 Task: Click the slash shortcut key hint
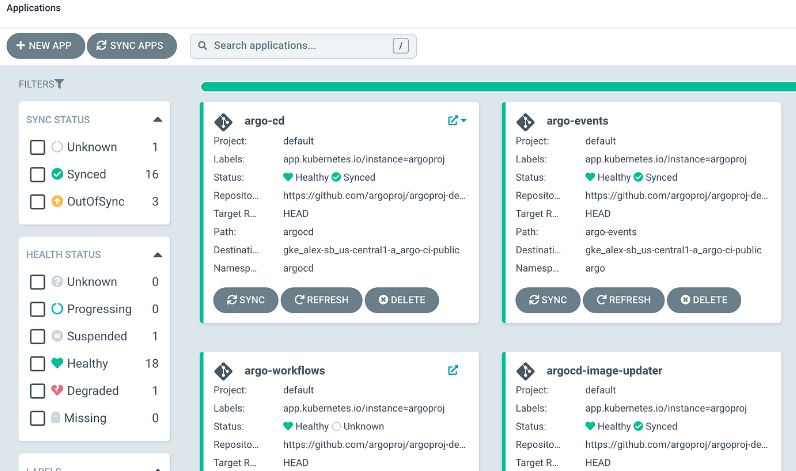[x=401, y=46]
